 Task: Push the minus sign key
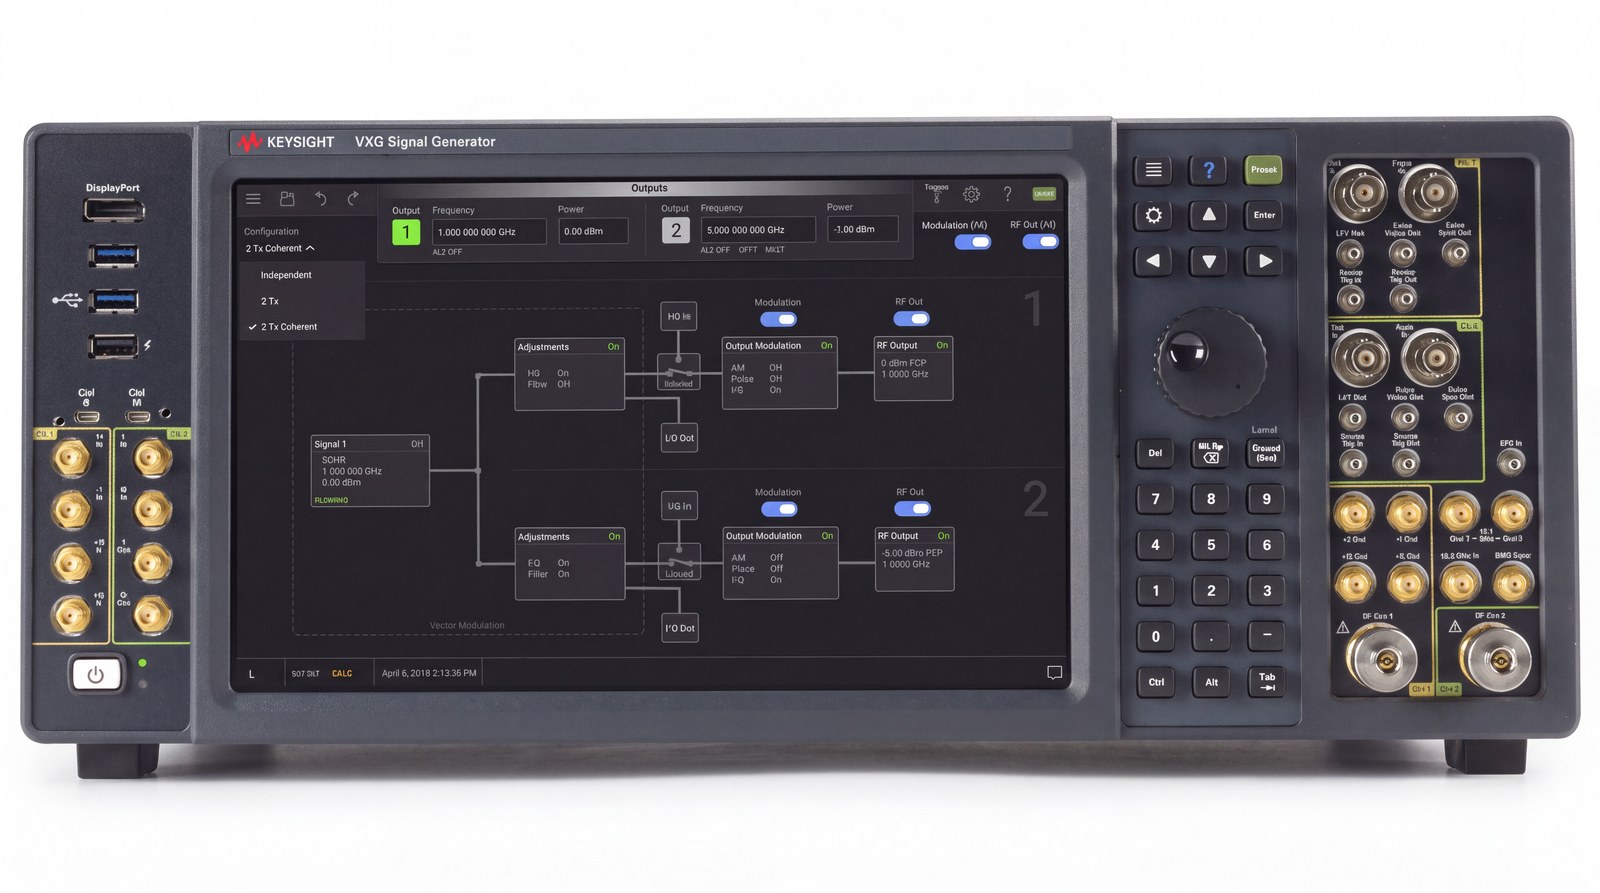coord(1267,636)
